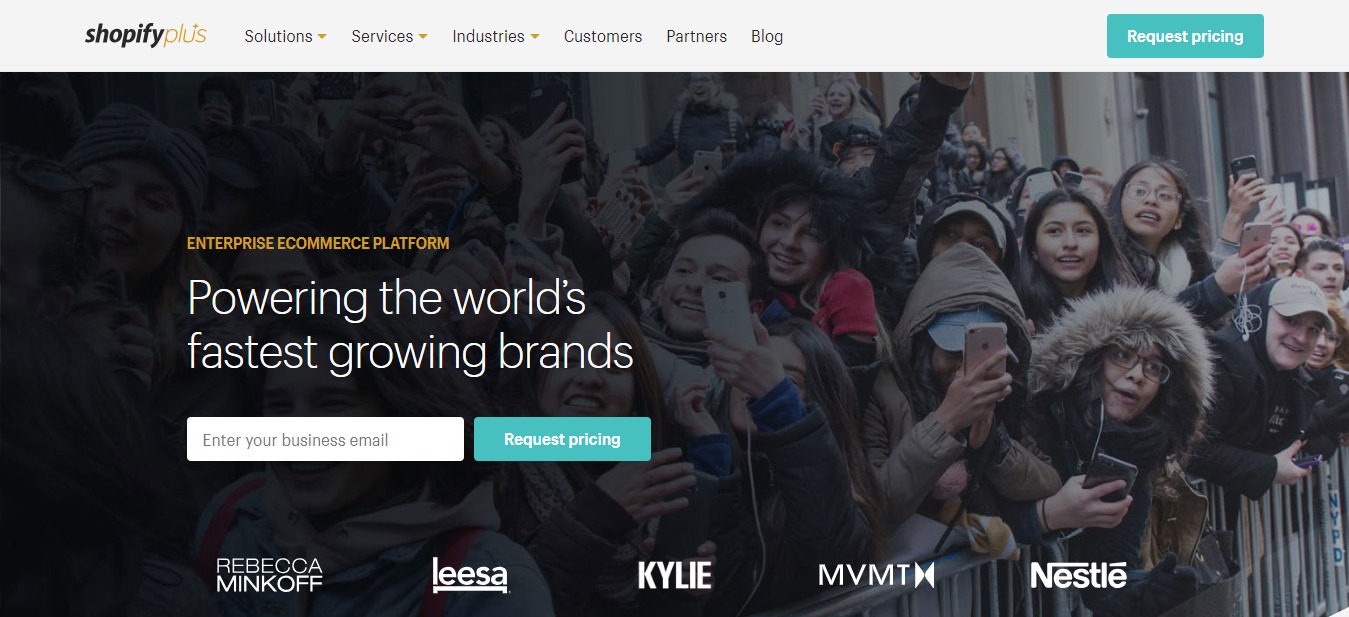Select the MVMT brand logo

point(876,575)
